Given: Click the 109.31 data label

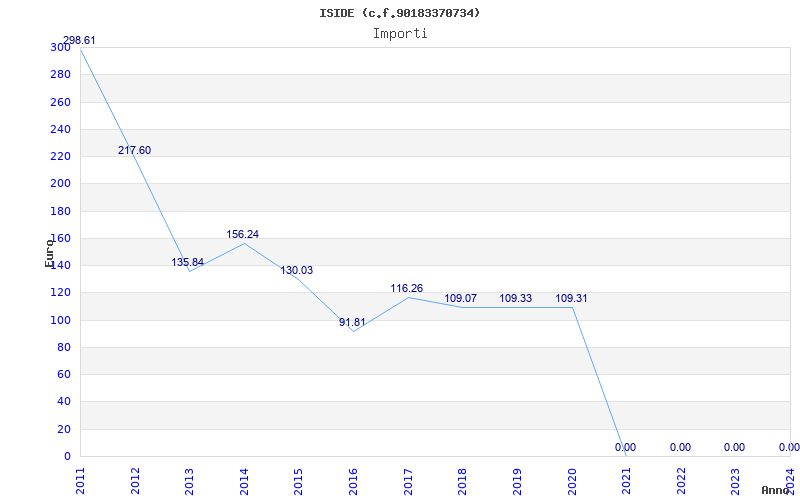Looking at the screenshot, I should click(x=571, y=298).
